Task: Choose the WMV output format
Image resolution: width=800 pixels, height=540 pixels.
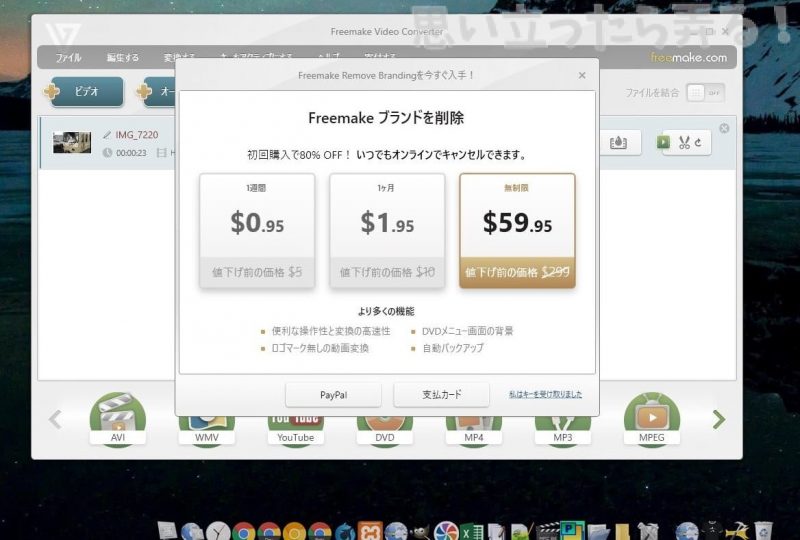Action: point(207,432)
